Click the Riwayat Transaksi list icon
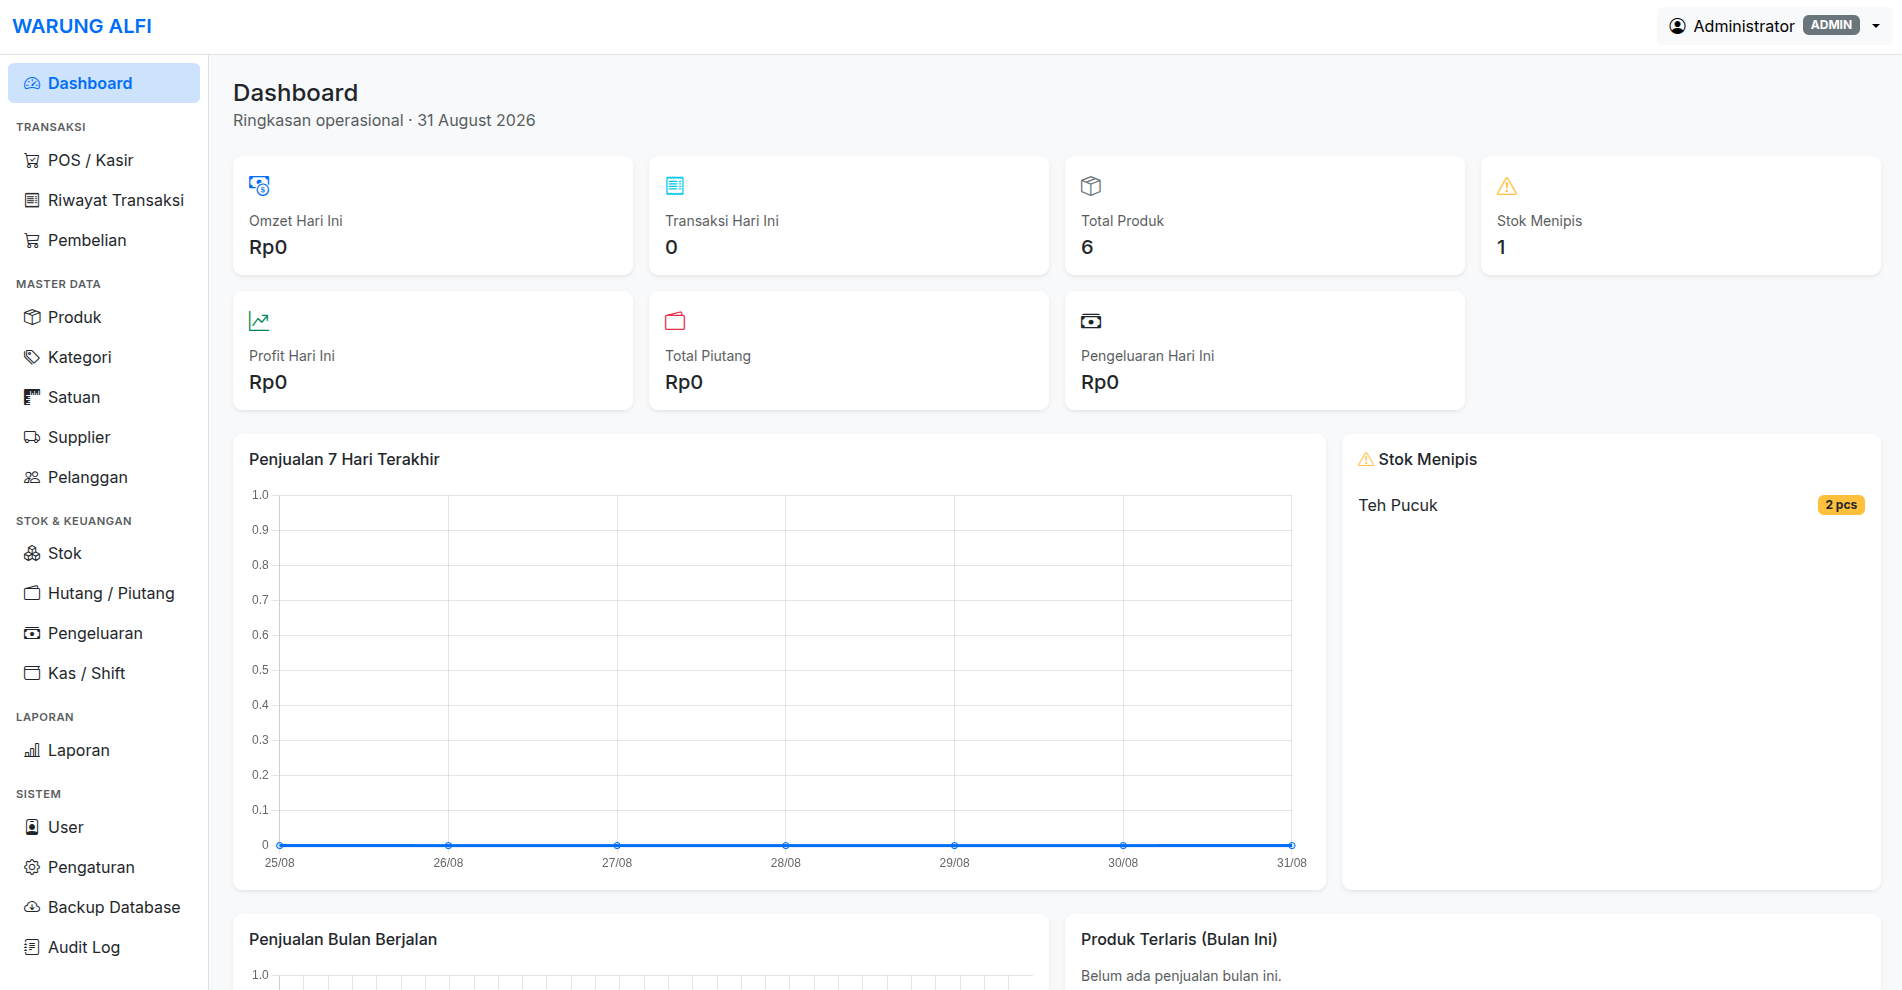The width and height of the screenshot is (1902, 990). [32, 201]
